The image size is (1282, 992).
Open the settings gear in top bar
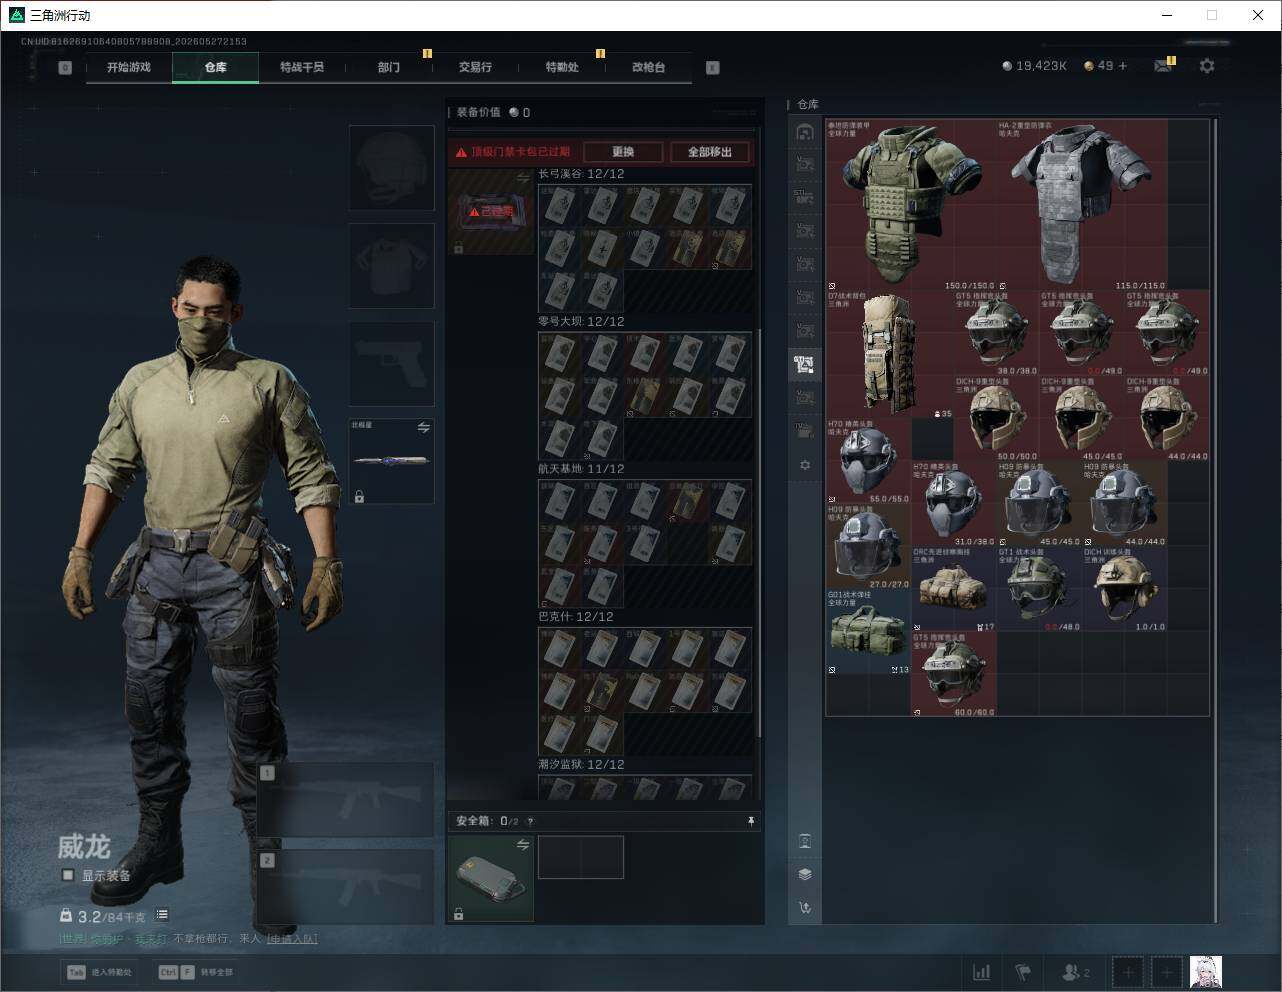coord(1207,66)
